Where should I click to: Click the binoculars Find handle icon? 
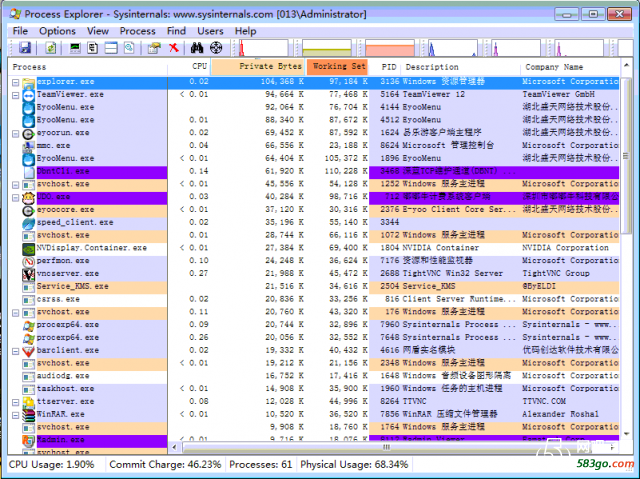(x=197, y=48)
